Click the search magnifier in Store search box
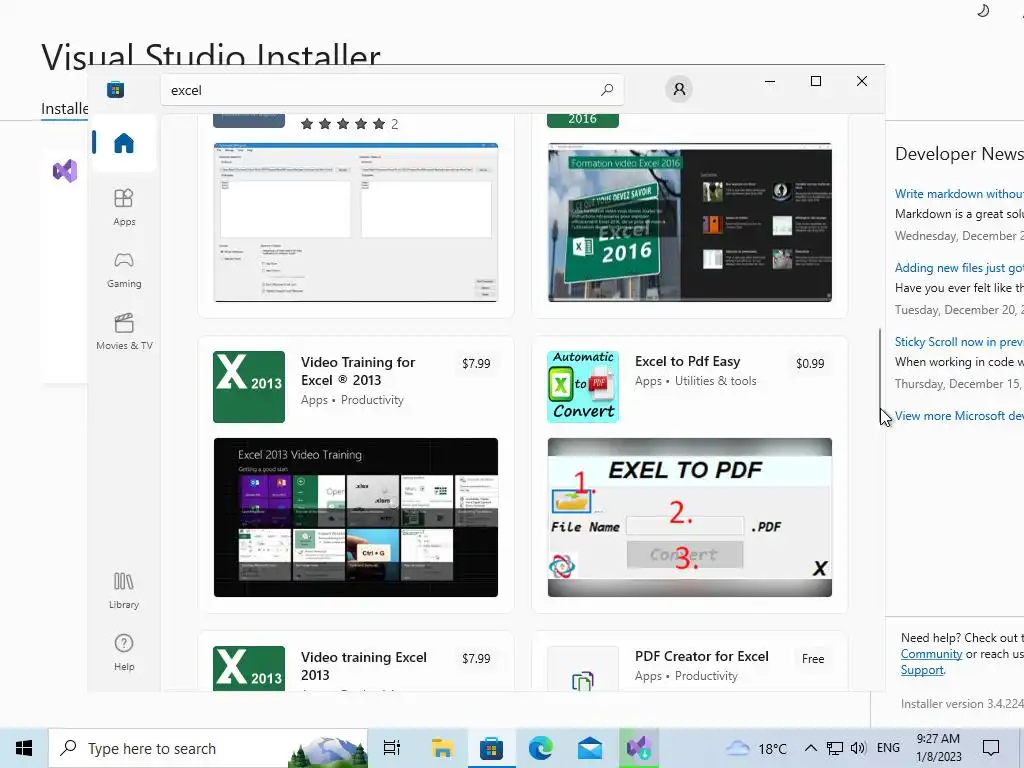The height and width of the screenshot is (768, 1024). click(x=607, y=89)
